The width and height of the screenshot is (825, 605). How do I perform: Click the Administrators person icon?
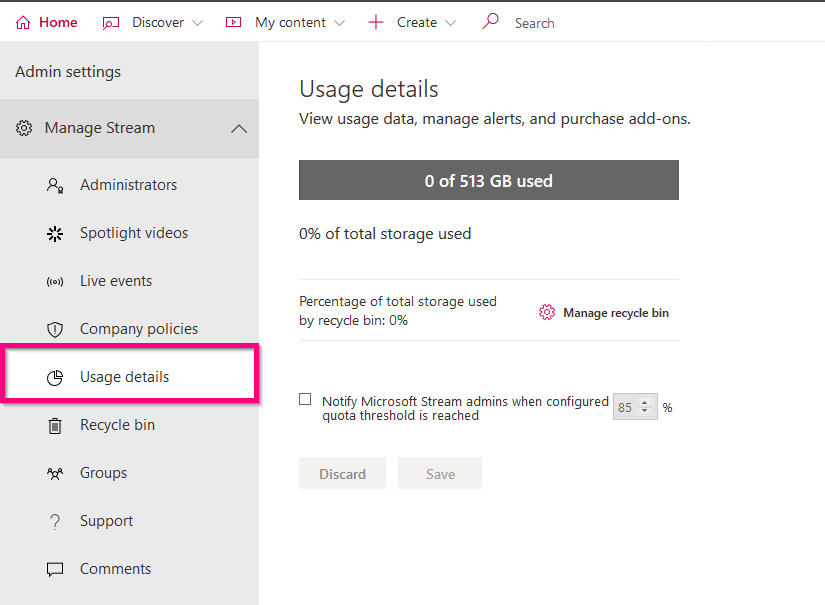point(55,185)
